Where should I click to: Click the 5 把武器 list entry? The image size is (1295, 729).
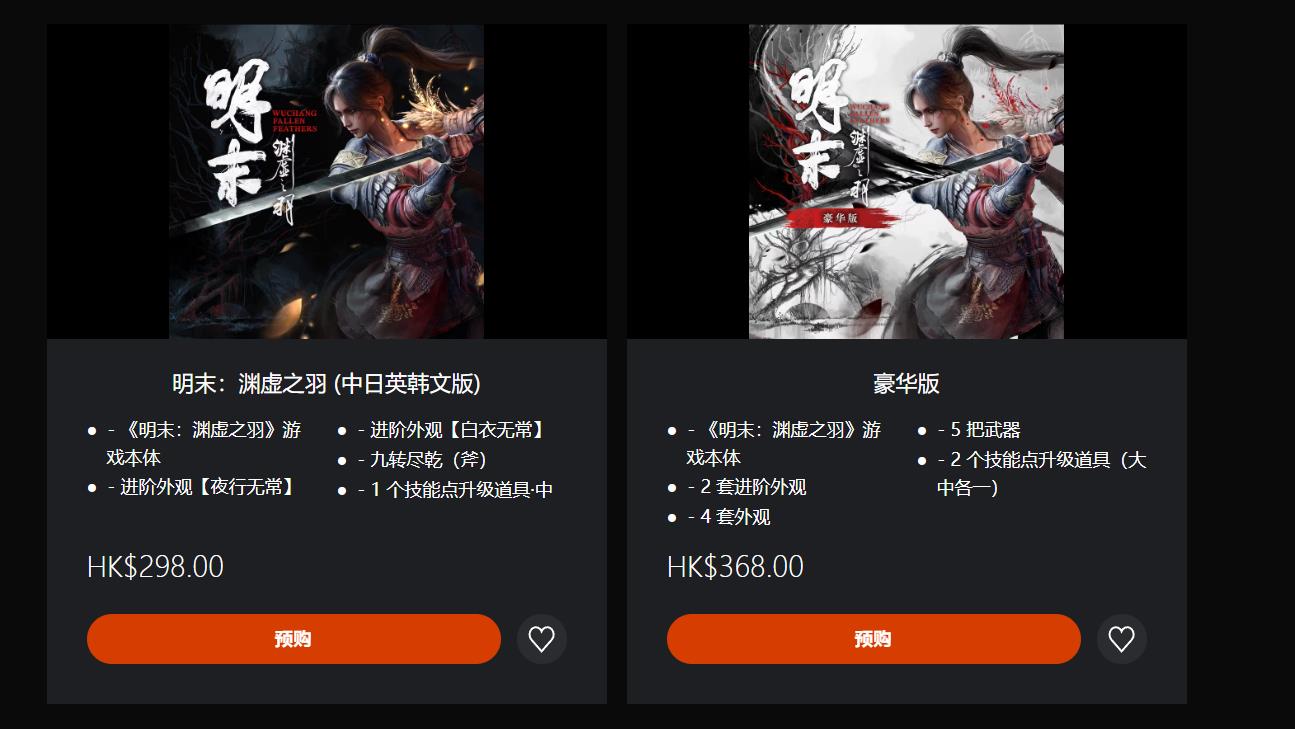click(978, 430)
